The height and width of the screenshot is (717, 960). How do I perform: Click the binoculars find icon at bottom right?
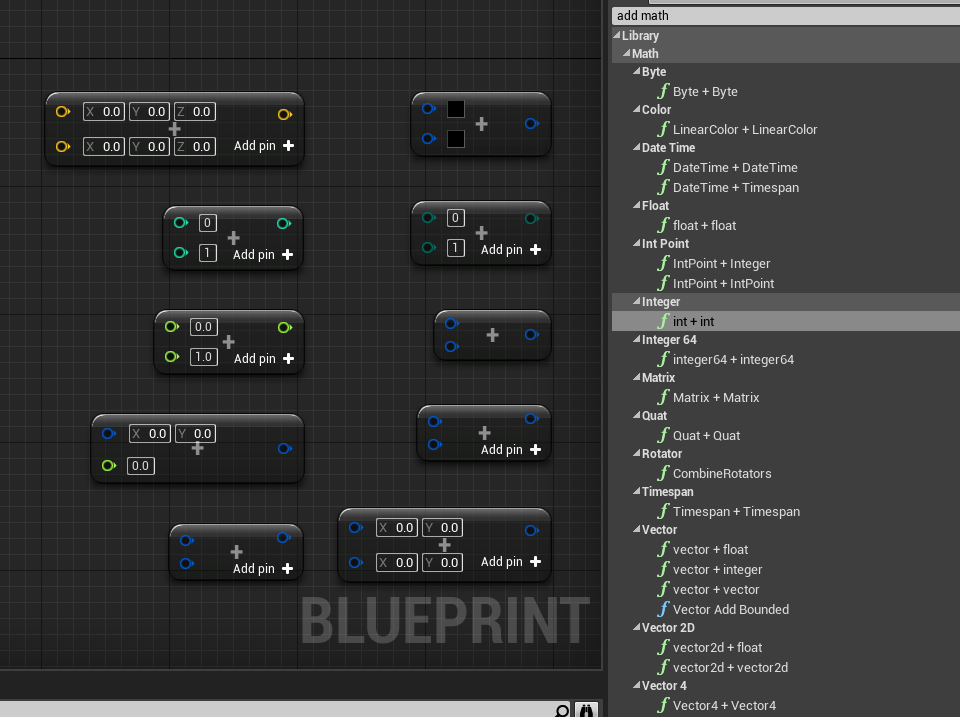586,710
